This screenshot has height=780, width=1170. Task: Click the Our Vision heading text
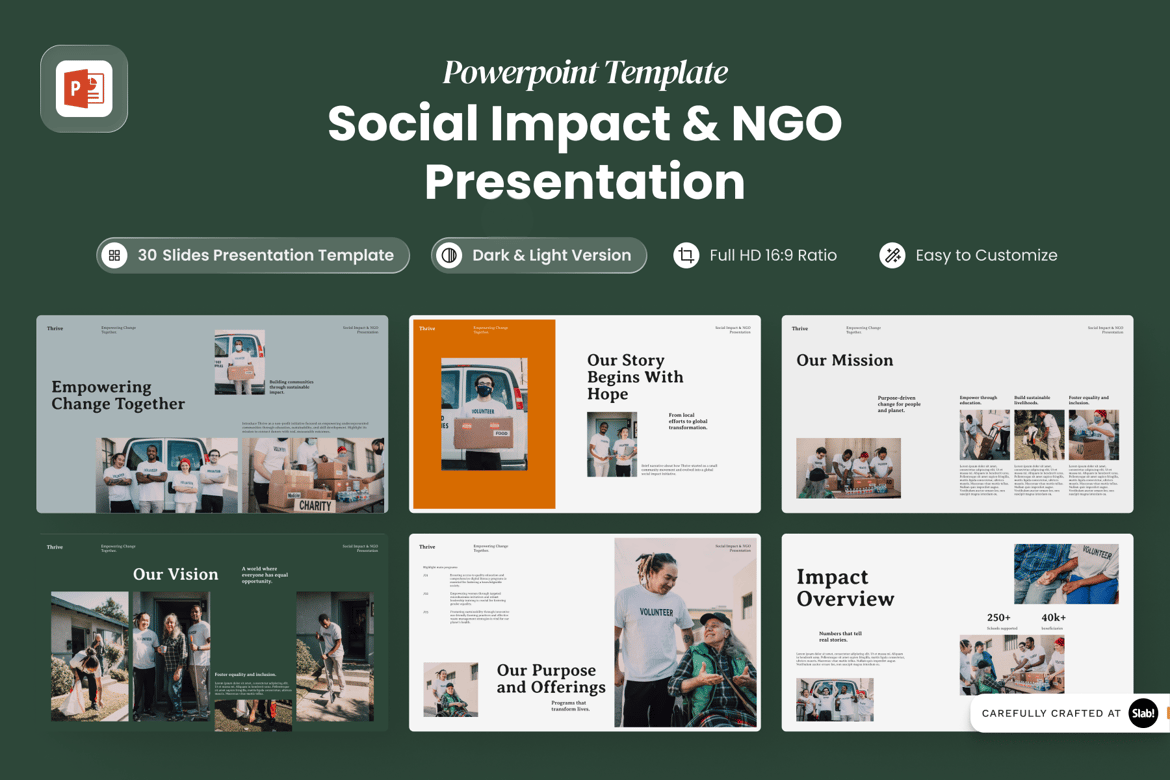[x=175, y=574]
